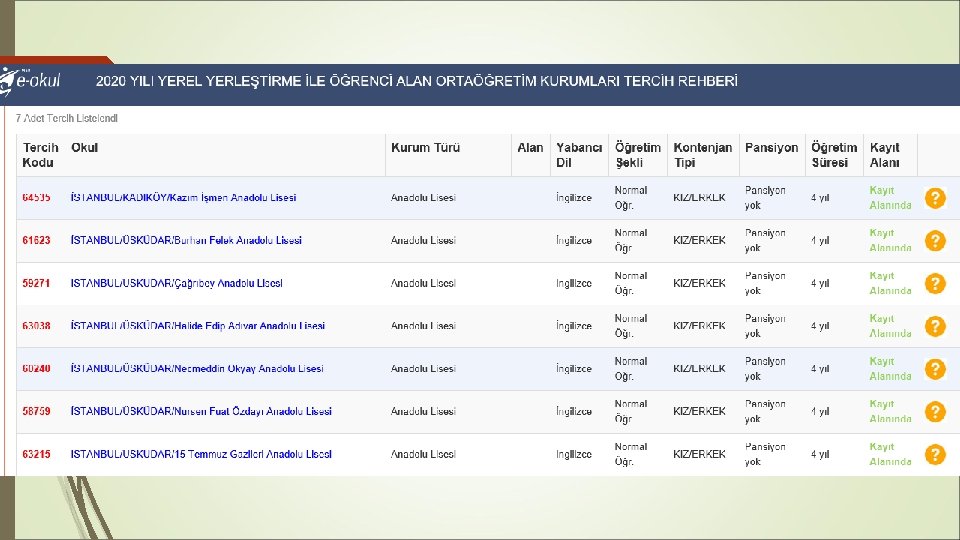Click the Kurum Türü column header
960x540 pixels.
(426, 148)
